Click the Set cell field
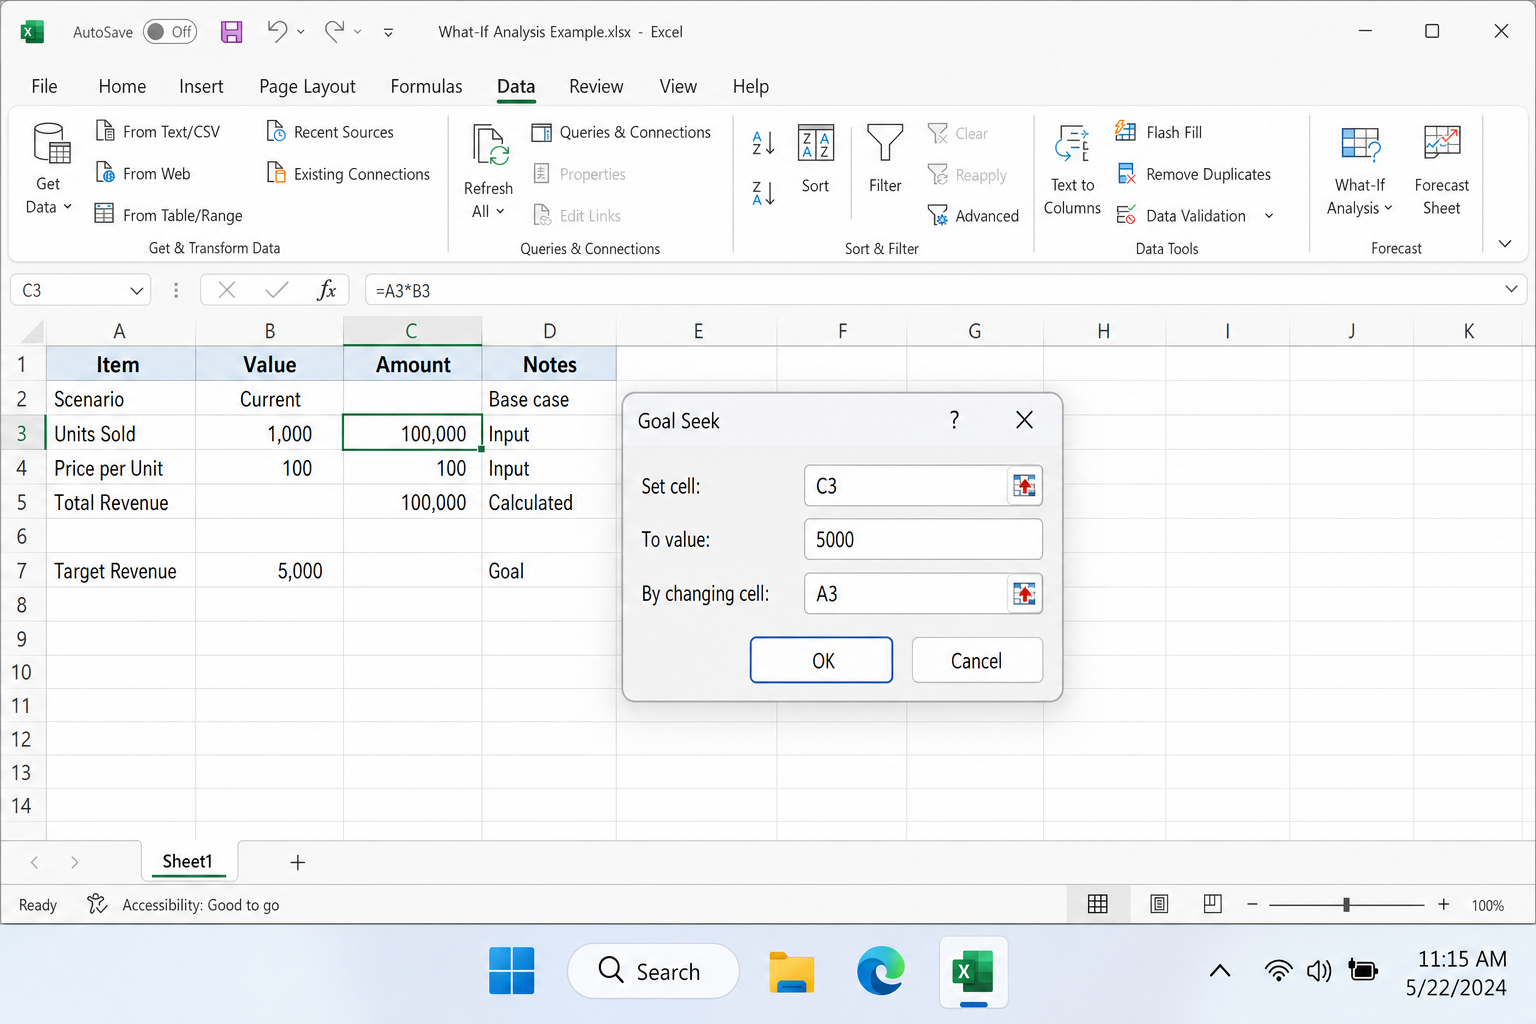 (x=905, y=486)
